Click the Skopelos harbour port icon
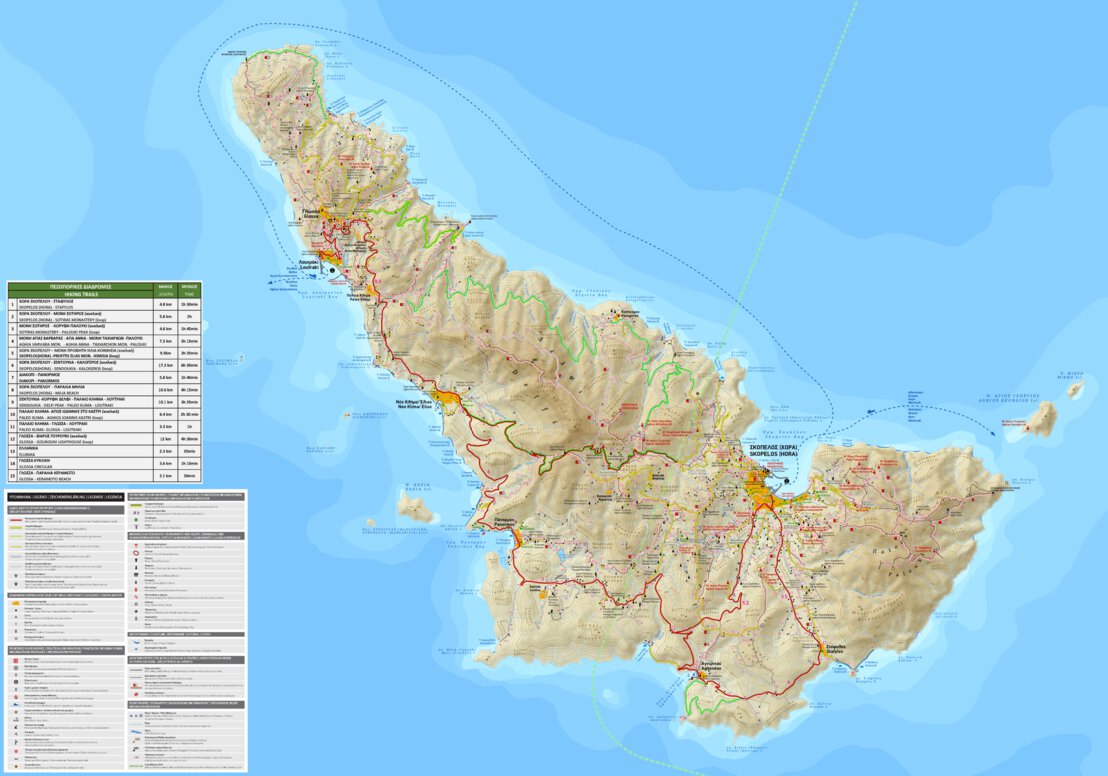The width and height of the screenshot is (1108, 776). tap(786, 483)
